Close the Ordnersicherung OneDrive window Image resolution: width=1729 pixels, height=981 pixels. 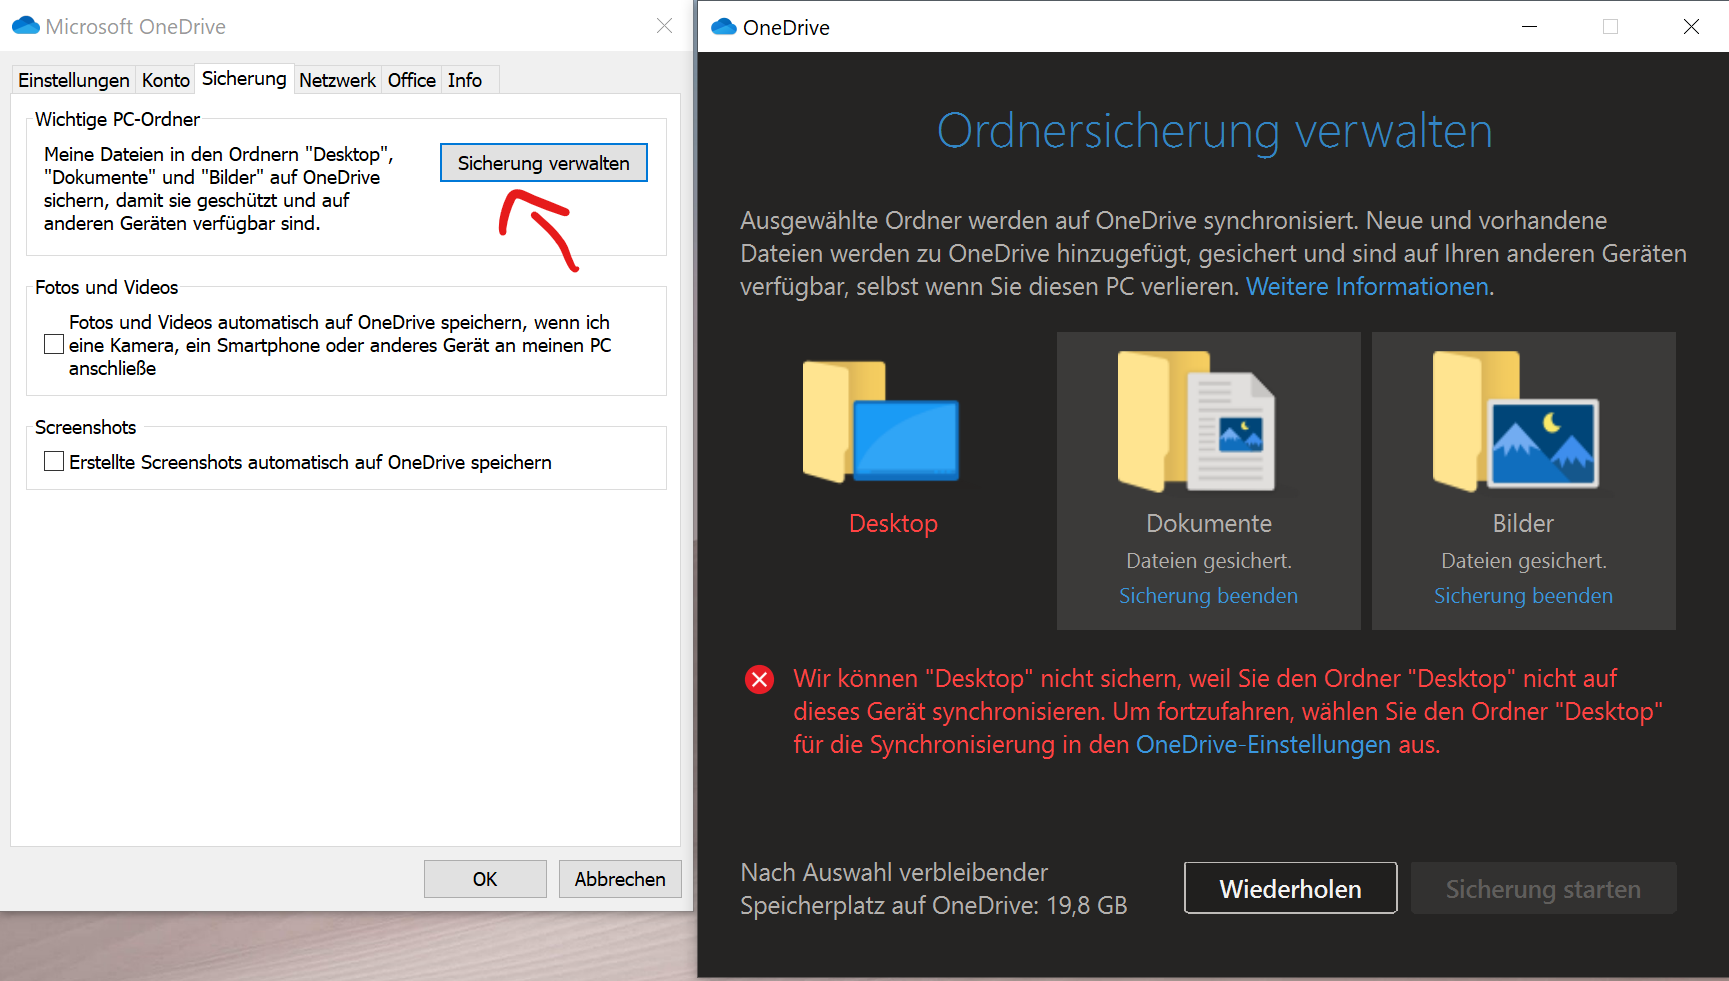click(x=1691, y=27)
